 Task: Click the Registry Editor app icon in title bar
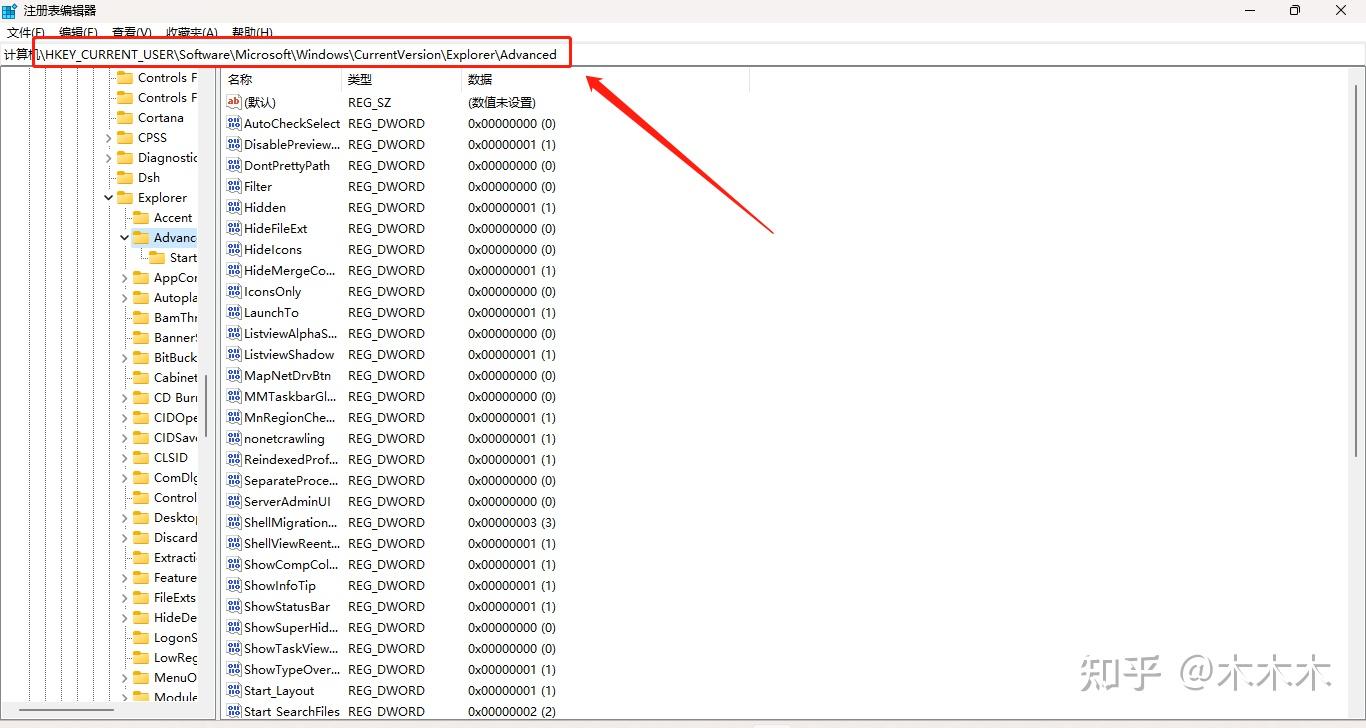(x=9, y=10)
